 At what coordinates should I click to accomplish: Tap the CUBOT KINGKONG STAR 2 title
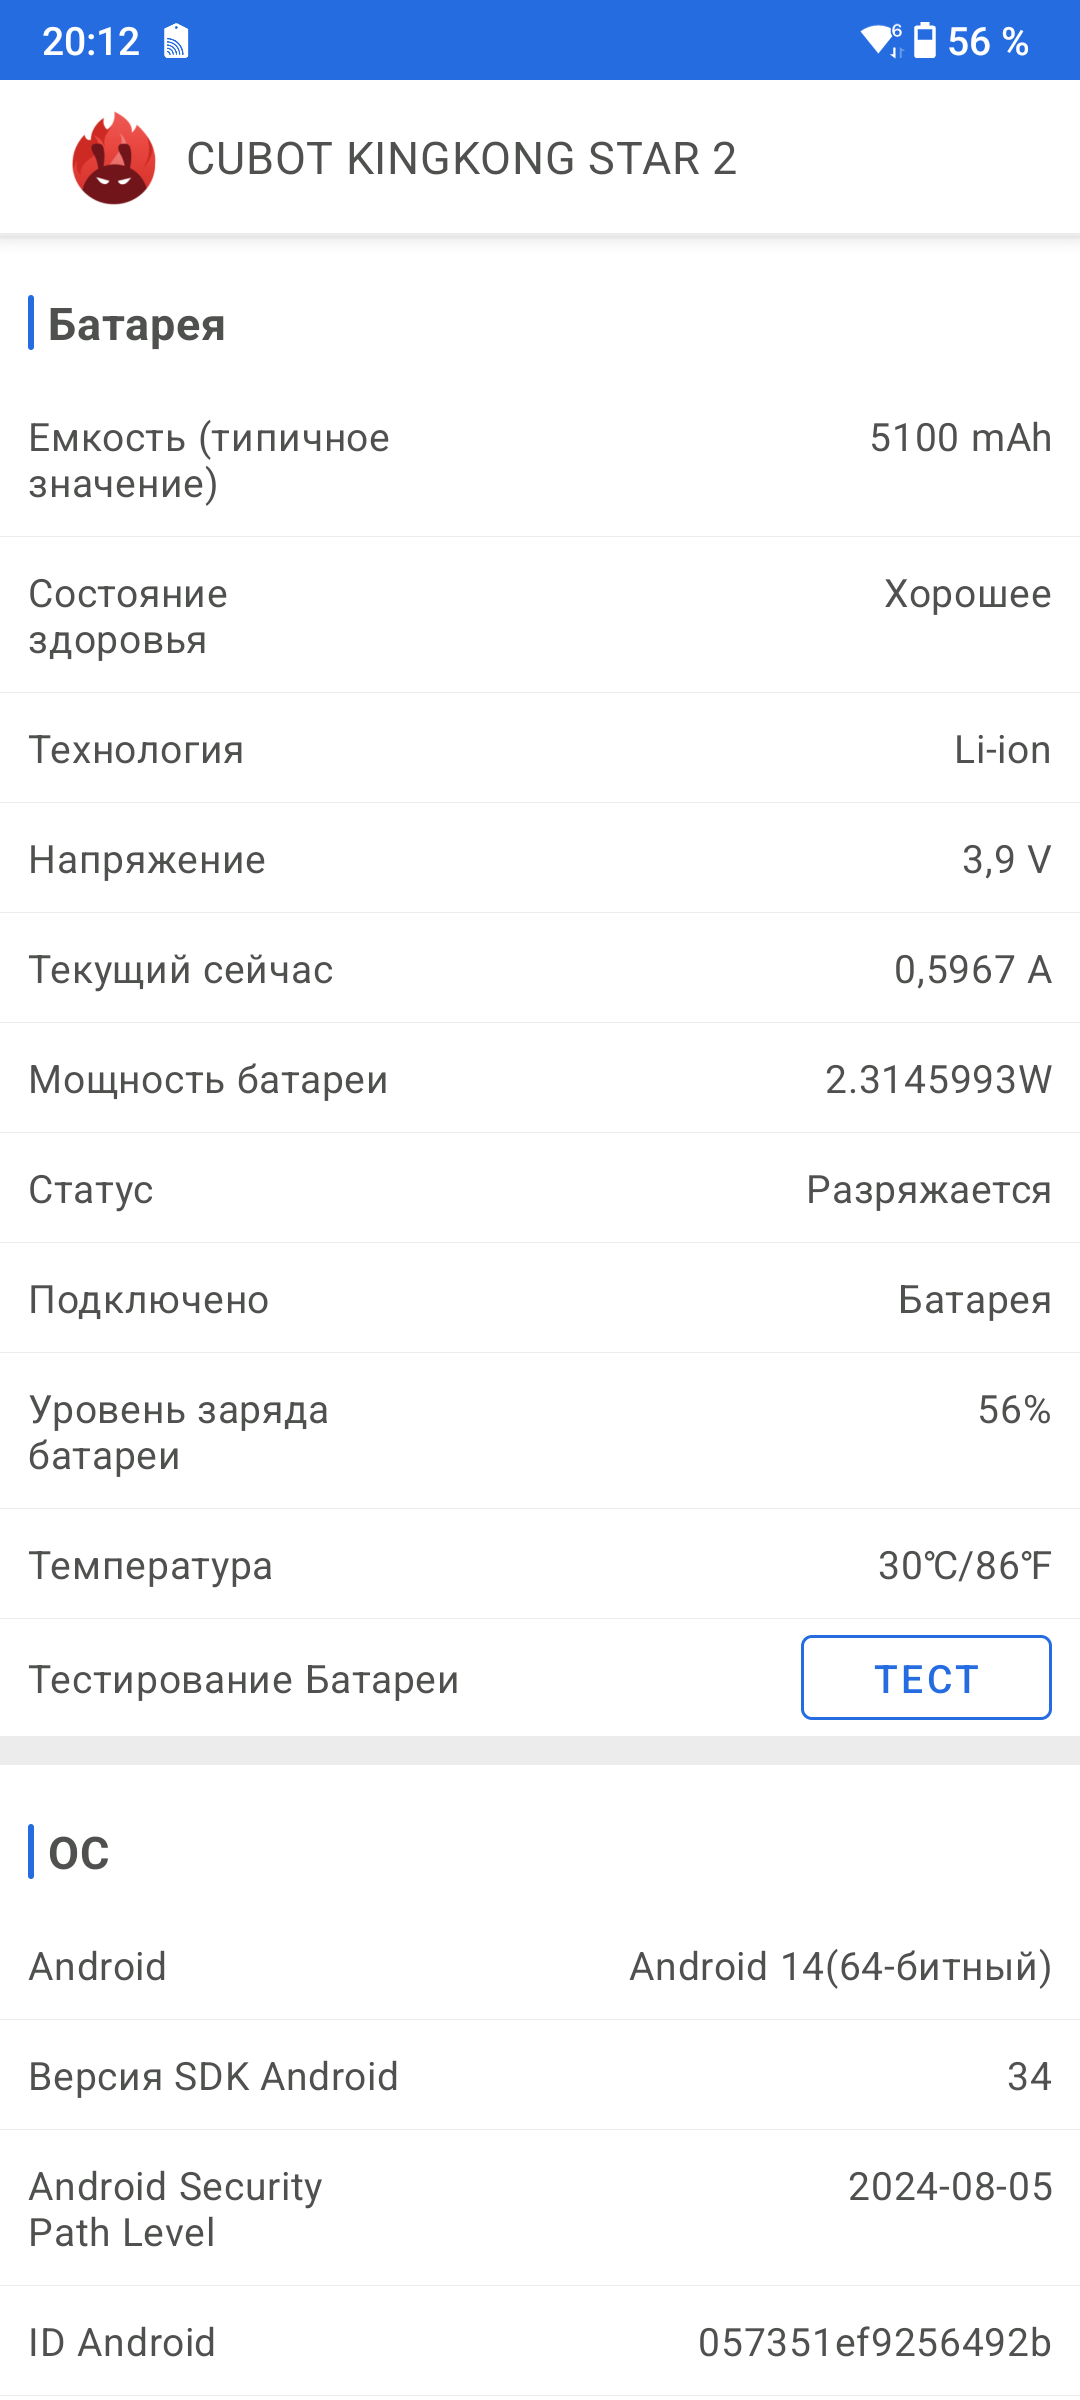461,159
